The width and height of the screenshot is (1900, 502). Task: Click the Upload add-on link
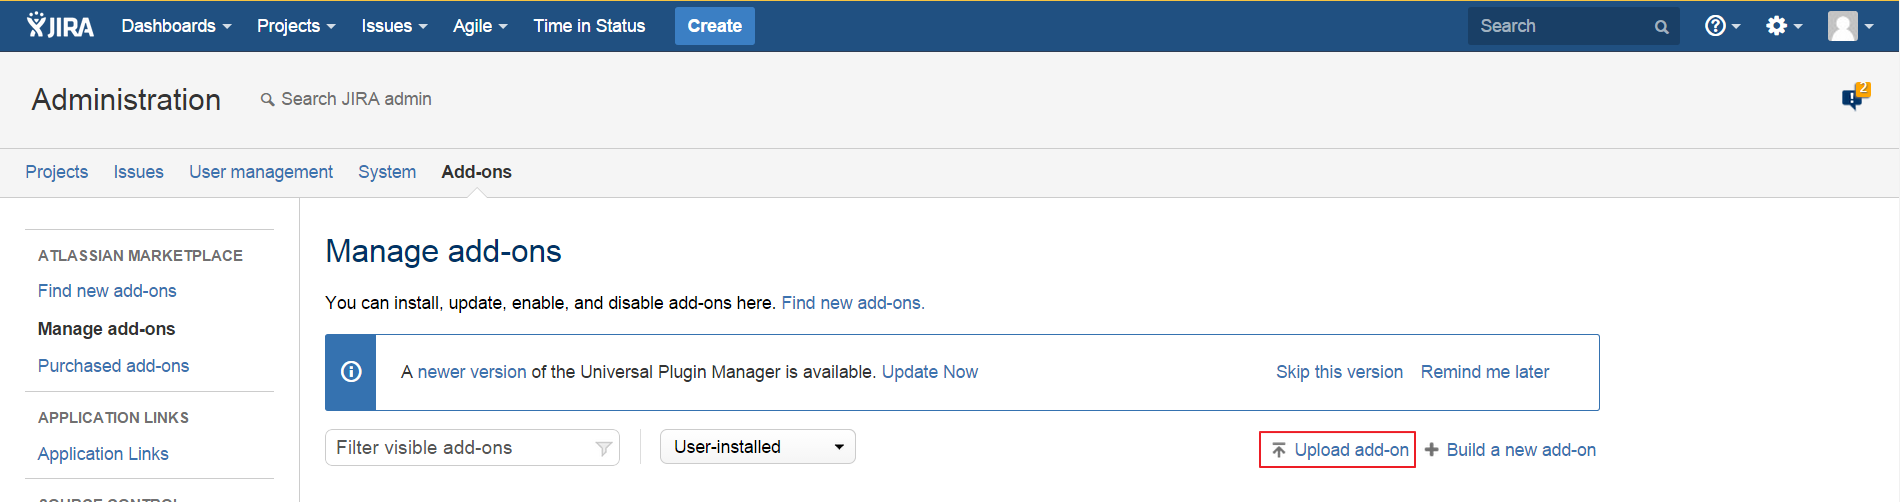coord(1340,450)
